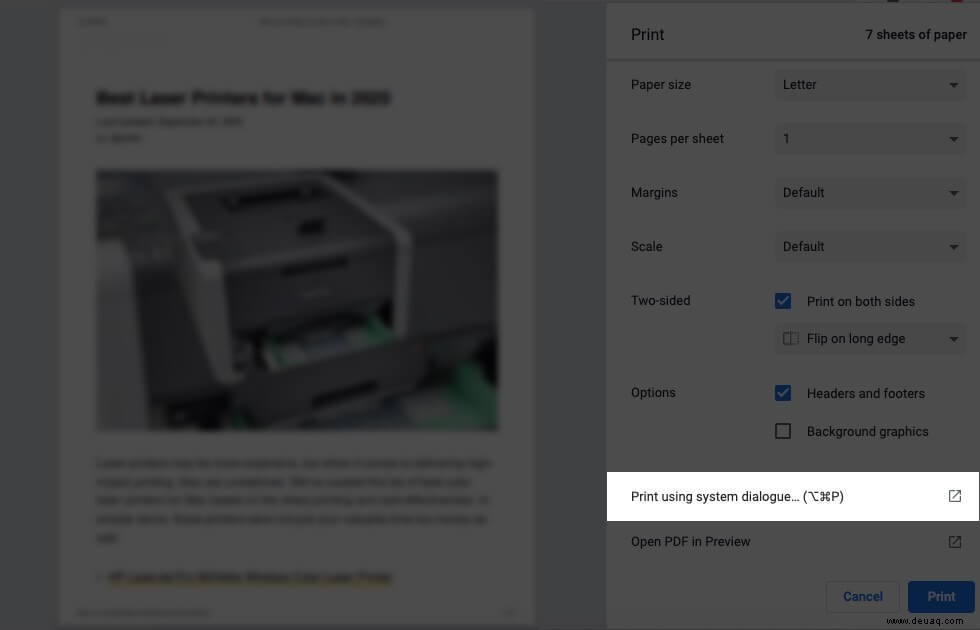This screenshot has width=980, height=630.
Task: Open the Paper size dropdown showing Letter
Action: [x=871, y=84]
